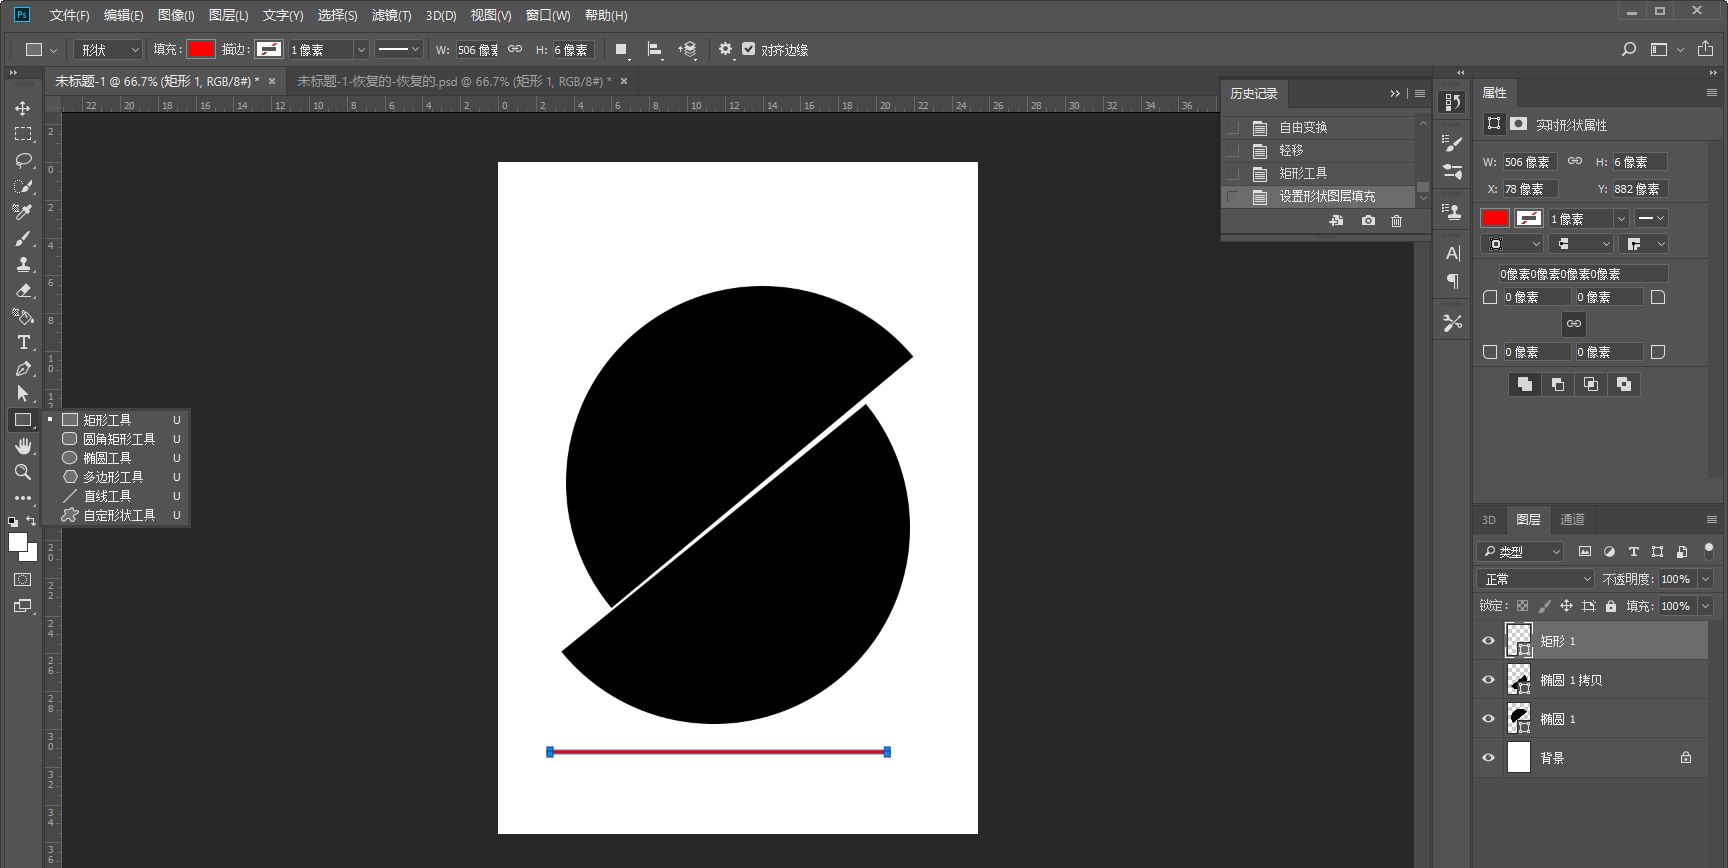Image resolution: width=1728 pixels, height=868 pixels.
Task: Open the layer opacity dropdown arrow
Action: click(x=1705, y=579)
